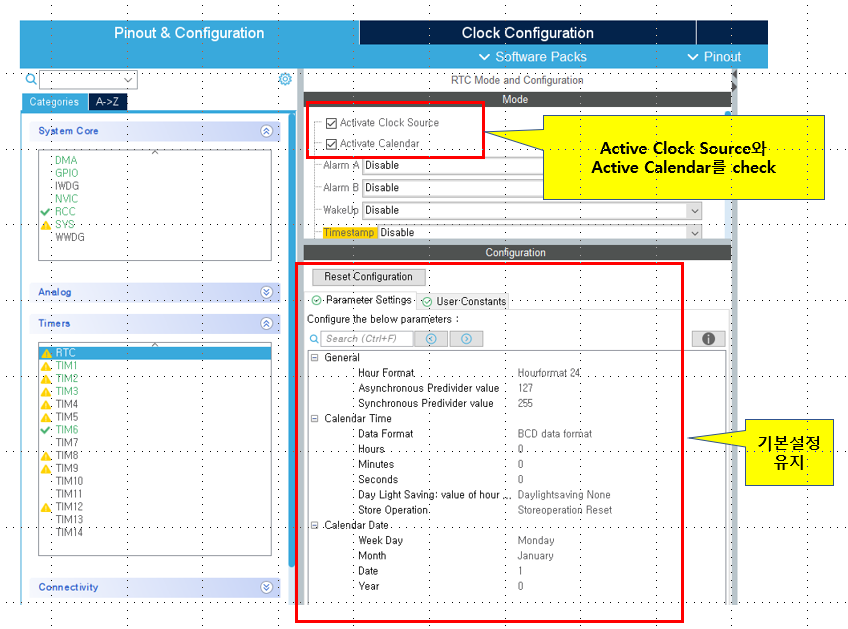The image size is (848, 629).
Task: Open the settings gear in peripheral panel
Action: [285, 80]
